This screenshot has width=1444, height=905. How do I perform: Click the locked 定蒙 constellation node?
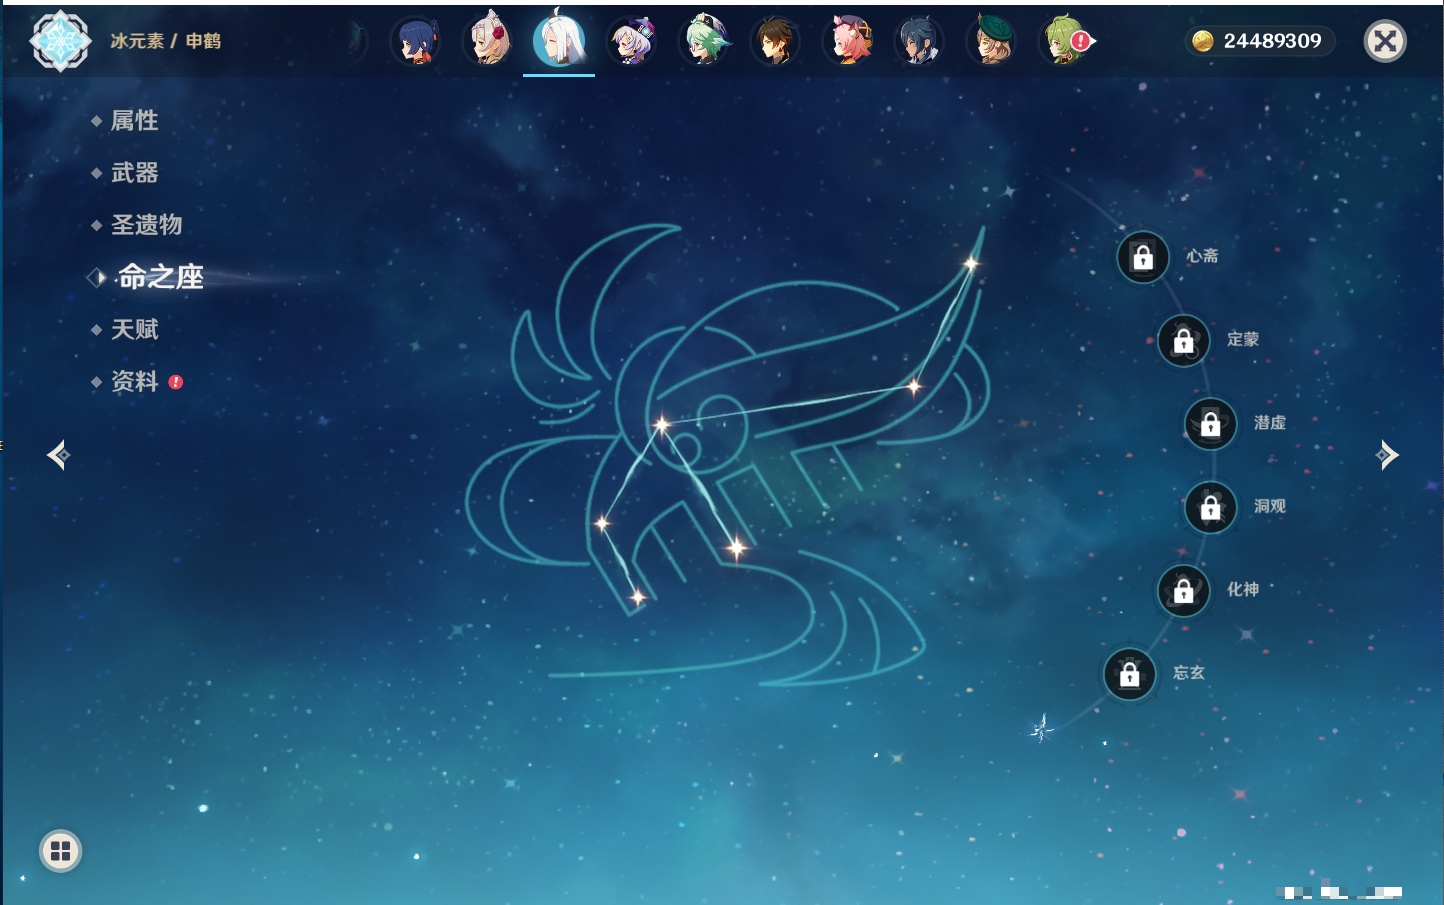(1184, 341)
